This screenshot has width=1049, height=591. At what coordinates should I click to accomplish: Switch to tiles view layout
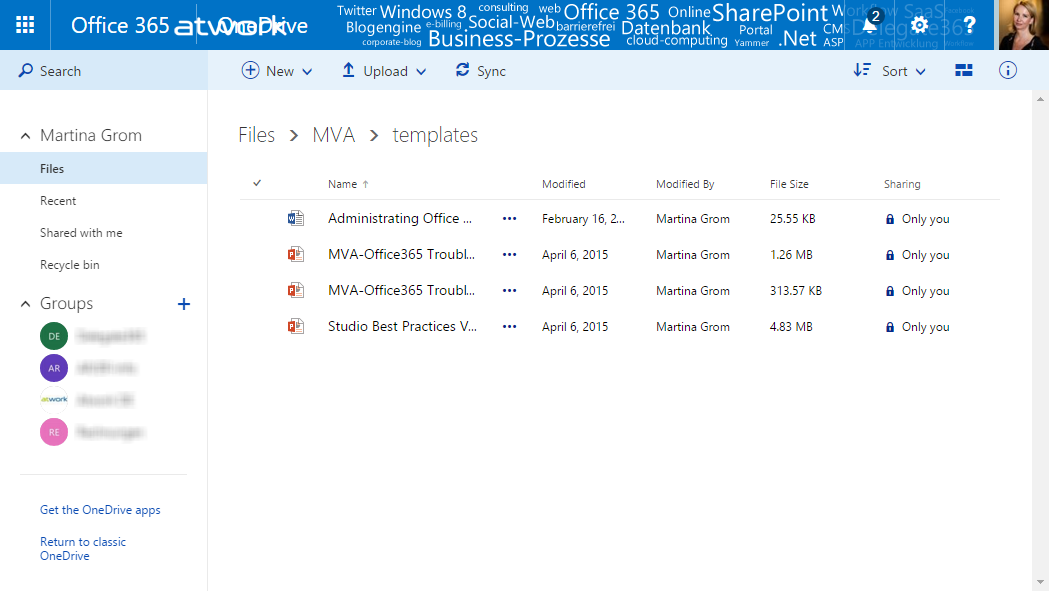tap(964, 71)
